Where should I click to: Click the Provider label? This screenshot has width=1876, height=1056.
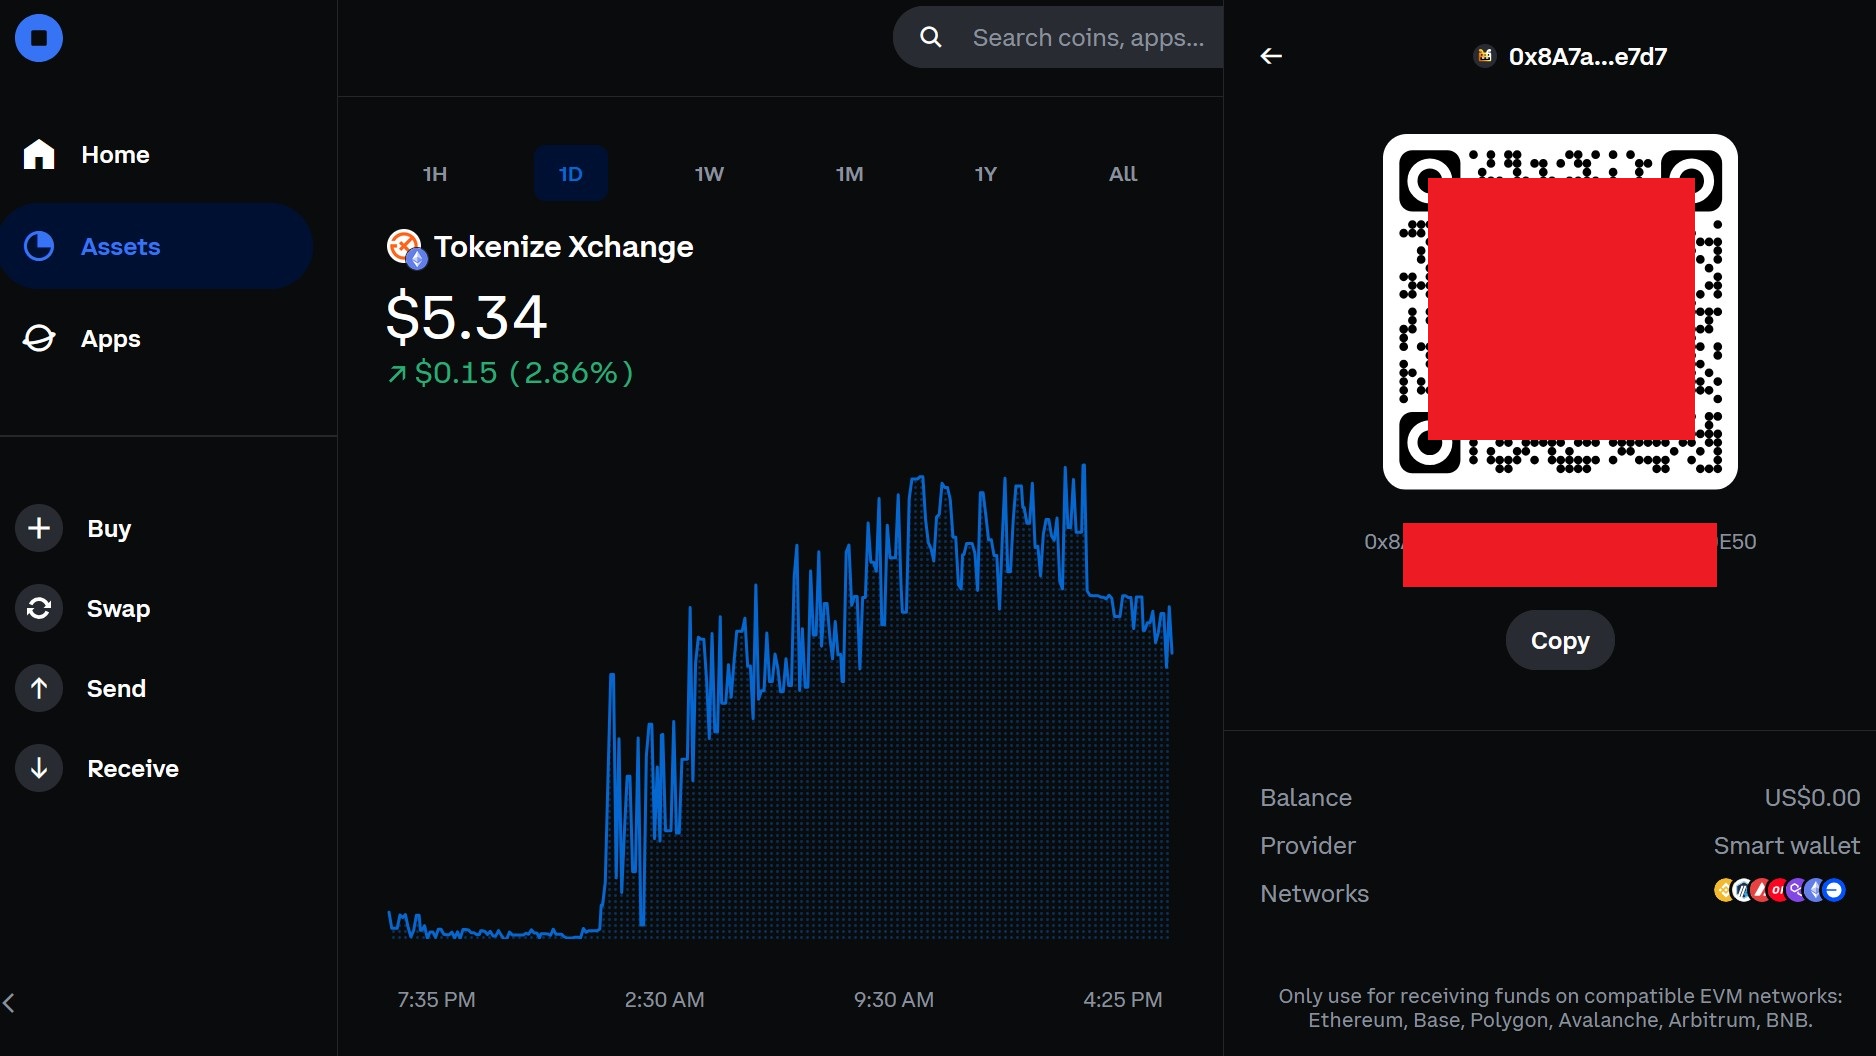[1308, 846]
